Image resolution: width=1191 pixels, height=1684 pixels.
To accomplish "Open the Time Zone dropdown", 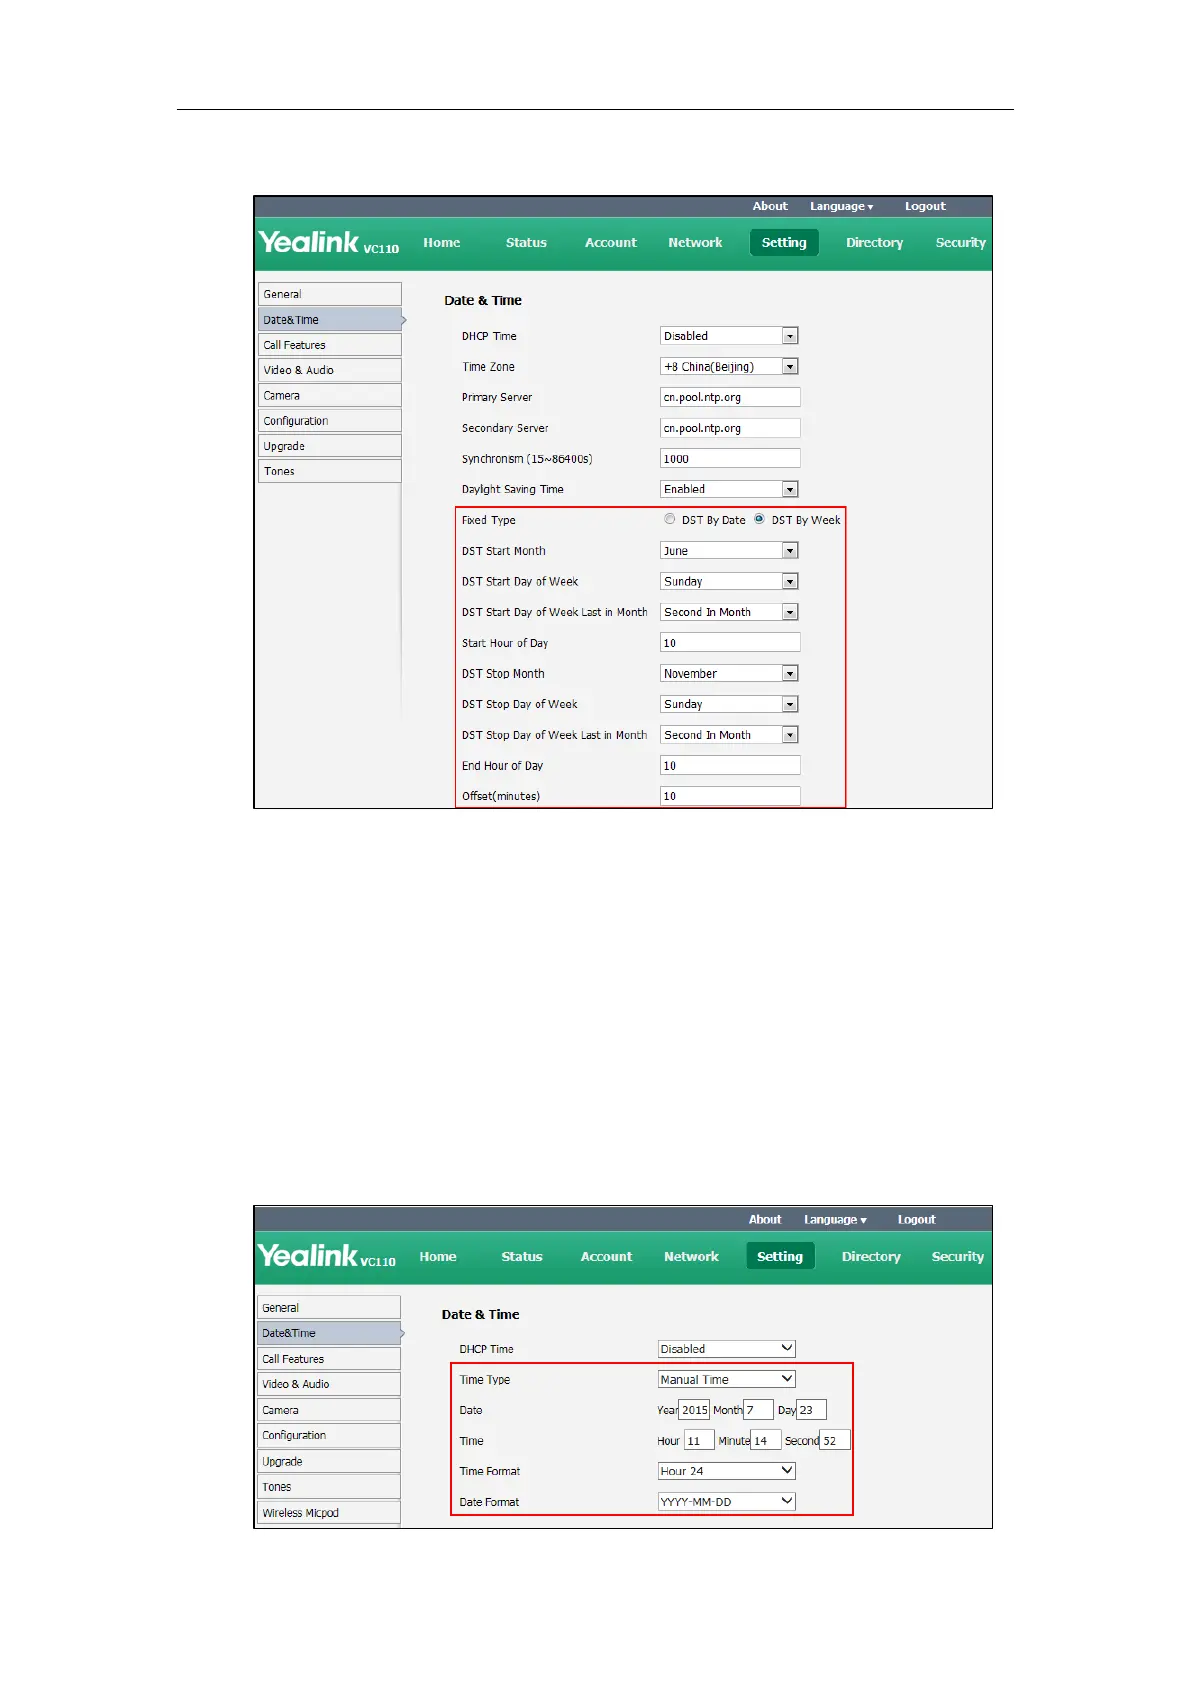I will 729,367.
